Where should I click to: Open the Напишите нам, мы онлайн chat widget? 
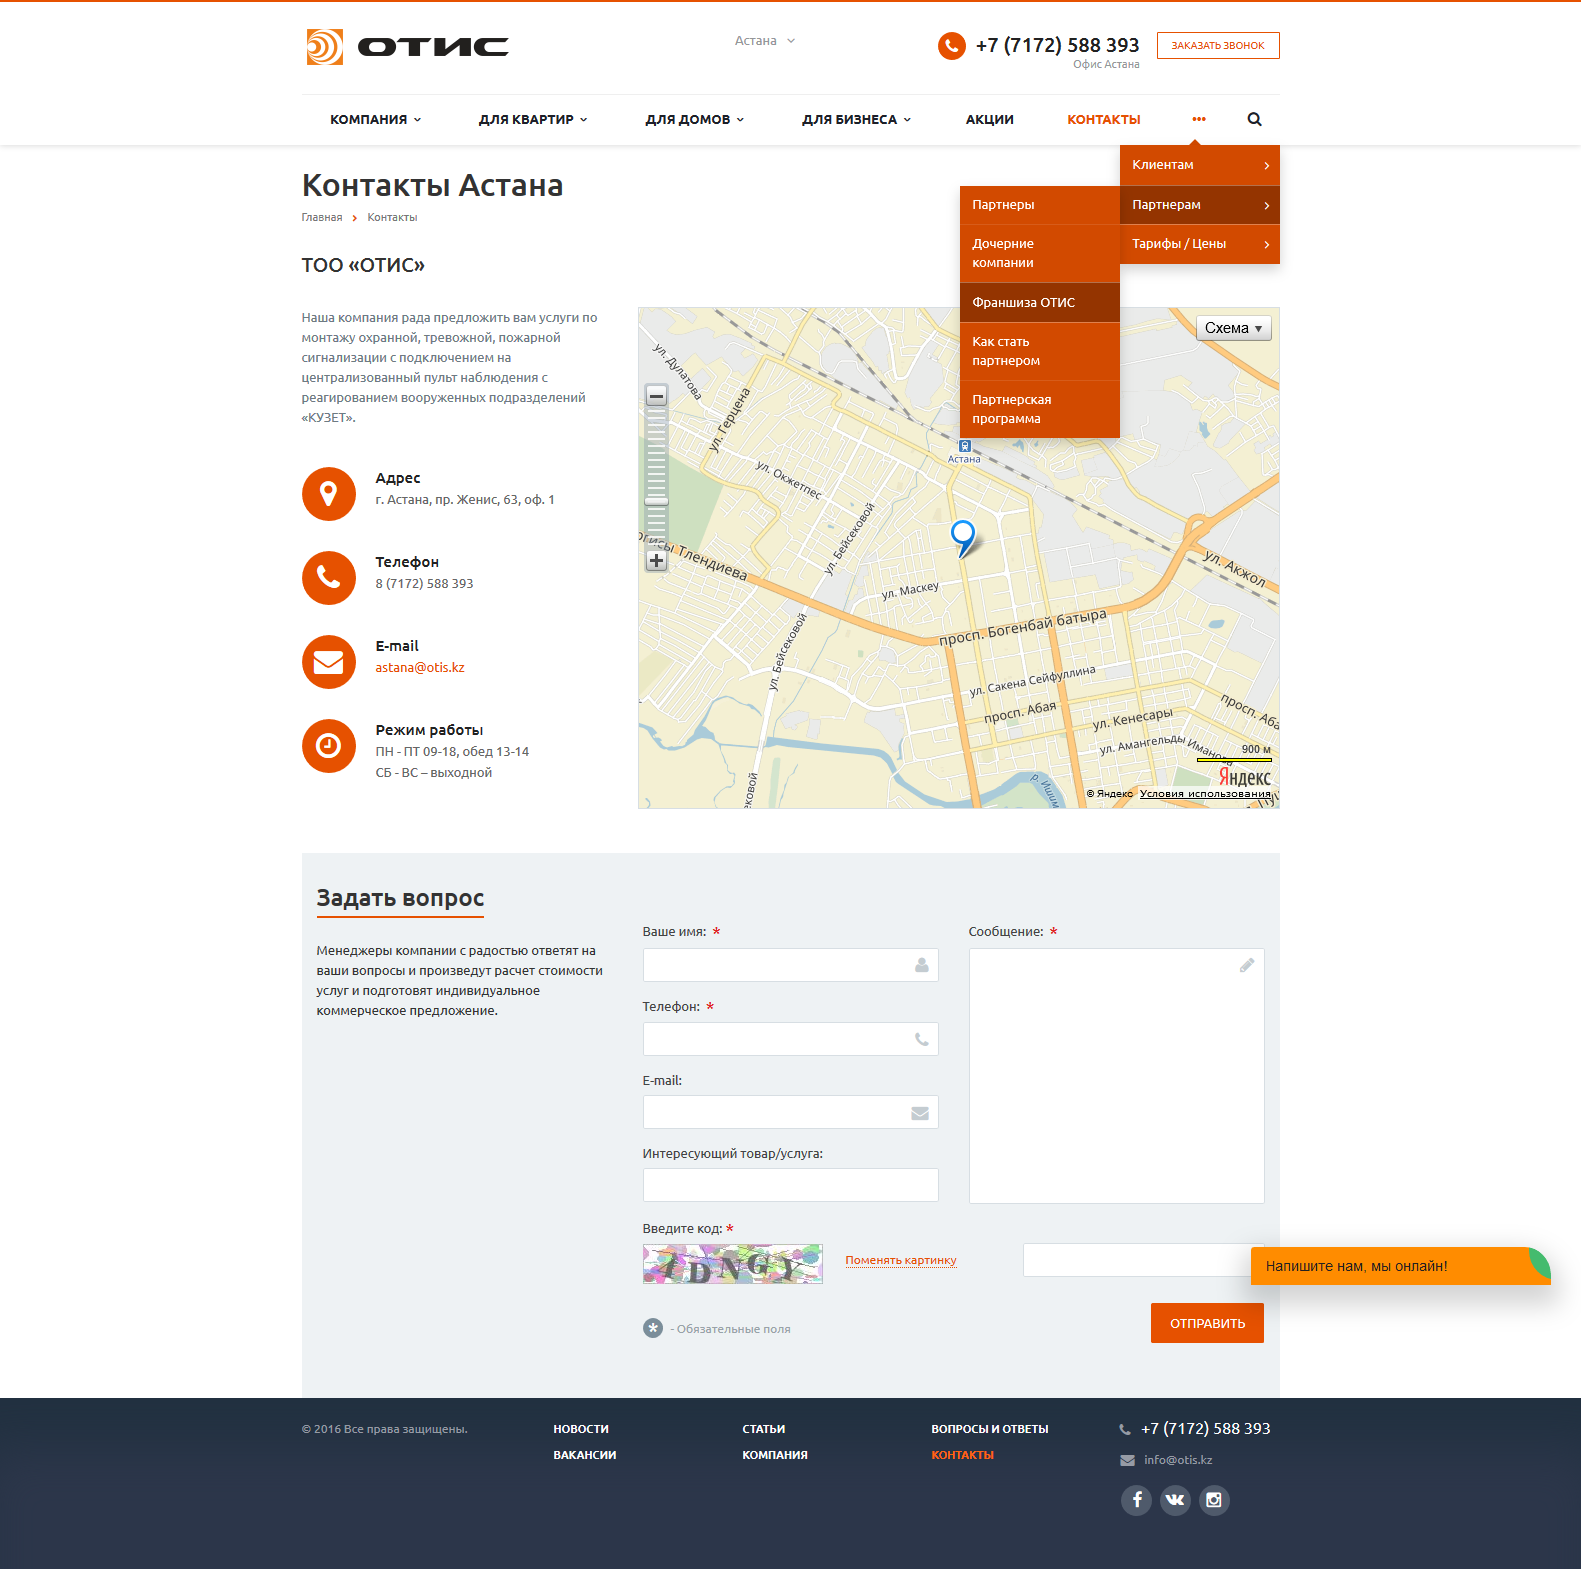pyautogui.click(x=1400, y=1266)
